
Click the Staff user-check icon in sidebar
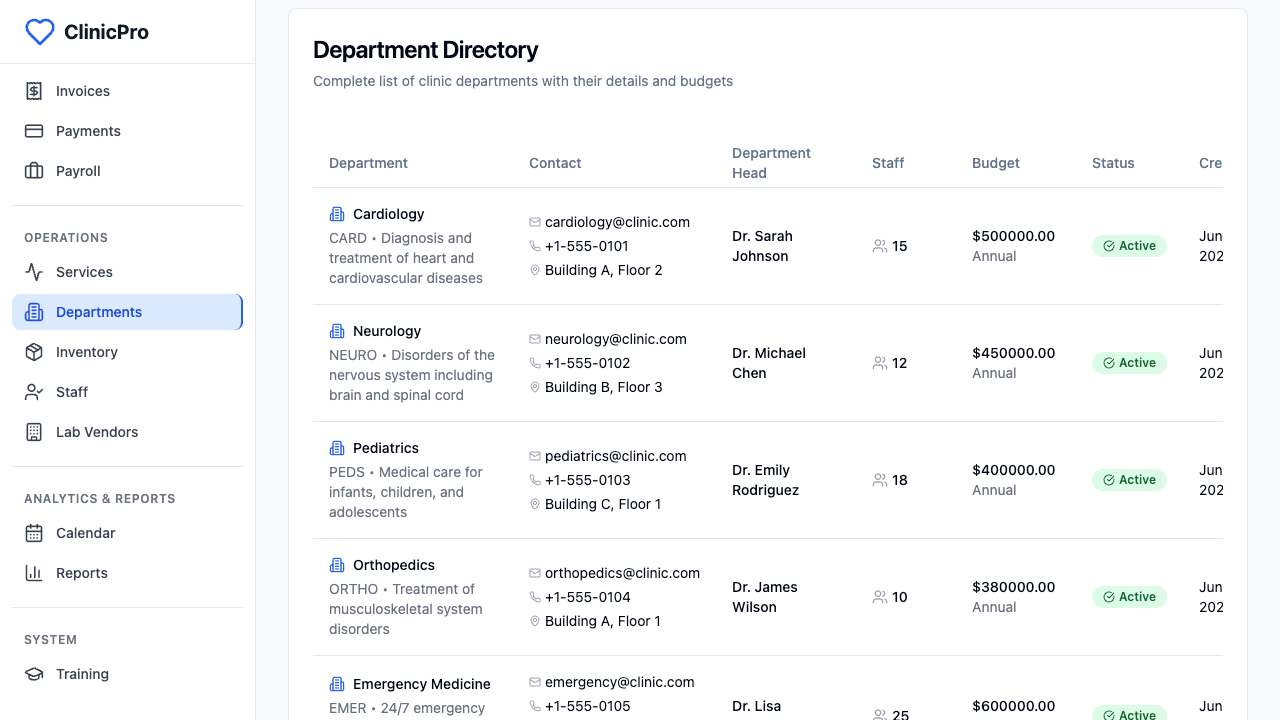(x=34, y=392)
